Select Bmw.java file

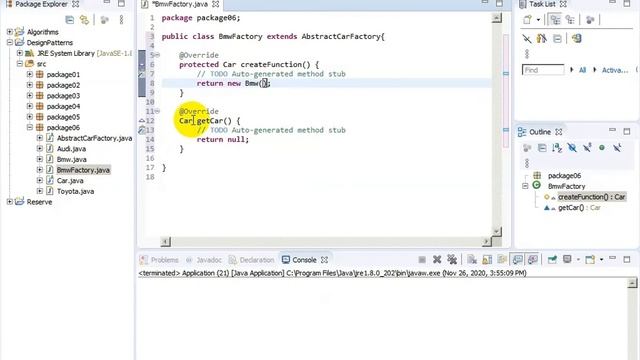pyautogui.click(x=71, y=159)
